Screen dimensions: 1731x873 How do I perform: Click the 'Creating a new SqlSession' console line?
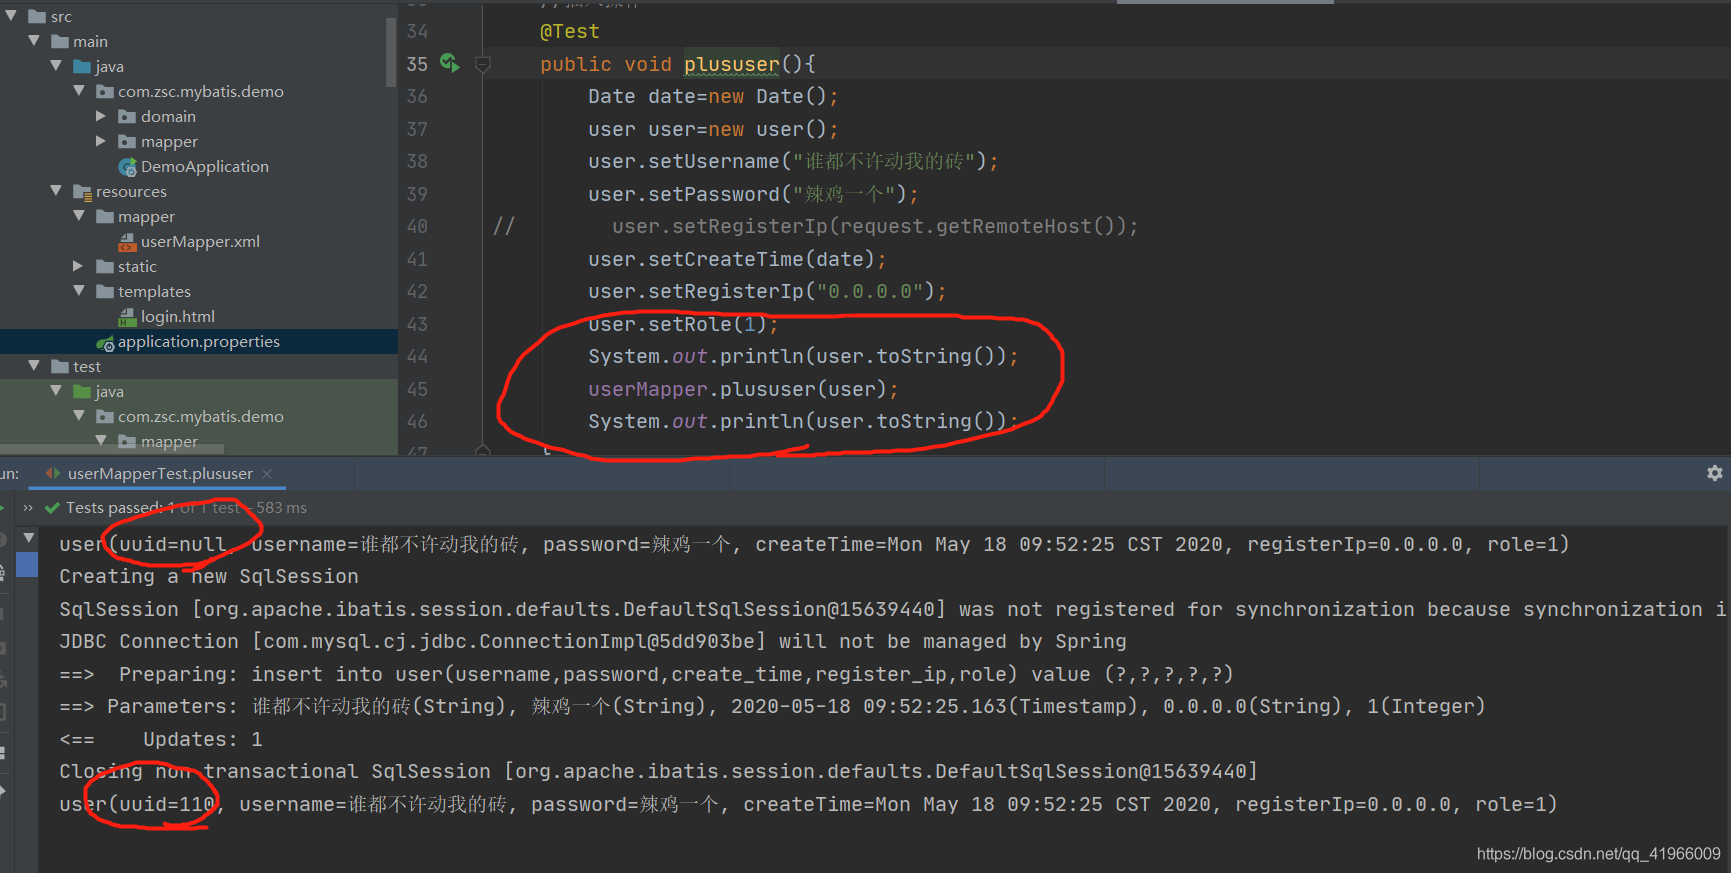209,577
